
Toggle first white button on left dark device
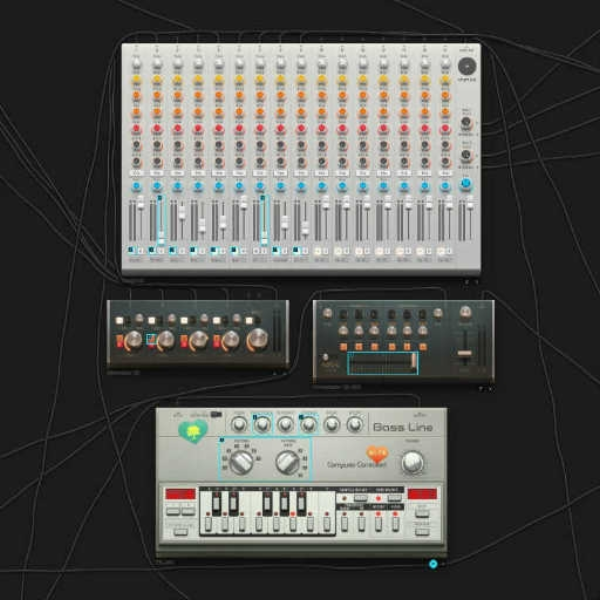click(x=119, y=320)
